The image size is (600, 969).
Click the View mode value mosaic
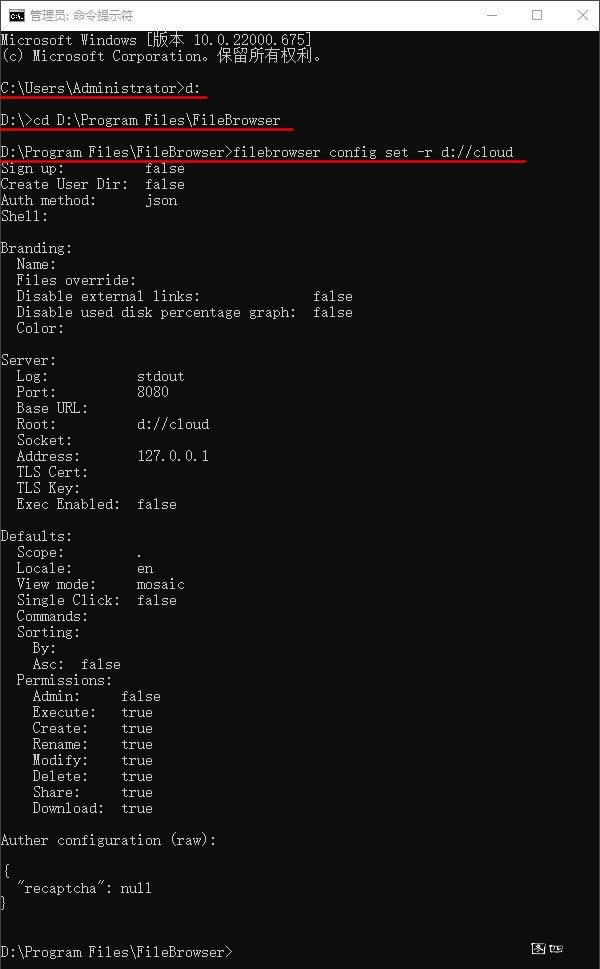coord(161,584)
